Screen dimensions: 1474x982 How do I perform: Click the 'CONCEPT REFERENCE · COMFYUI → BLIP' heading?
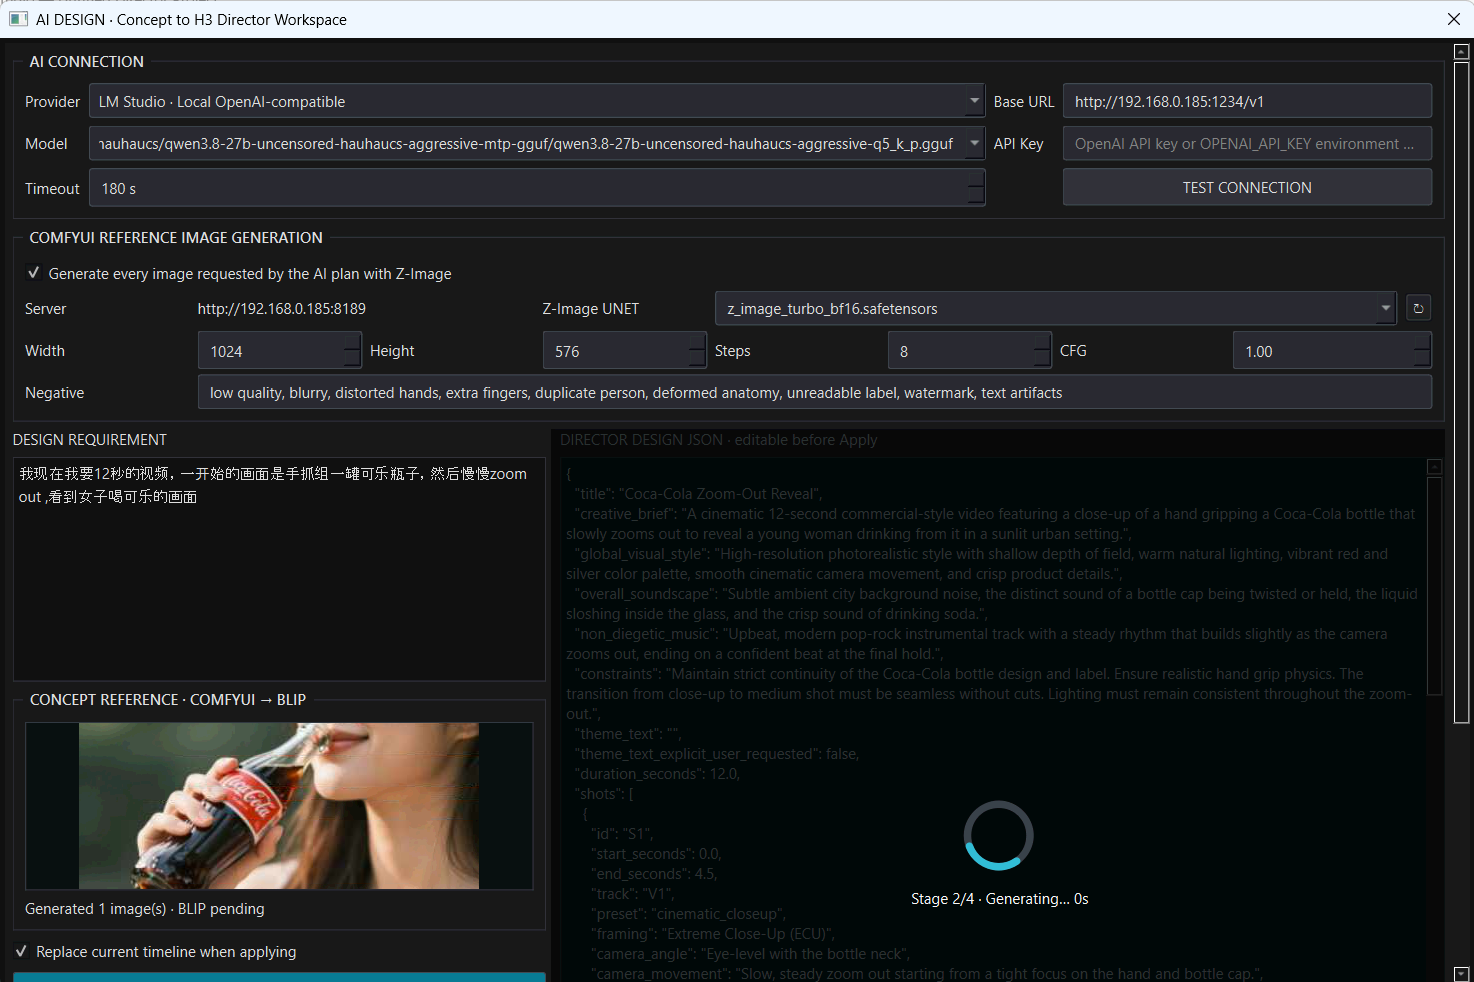[168, 699]
